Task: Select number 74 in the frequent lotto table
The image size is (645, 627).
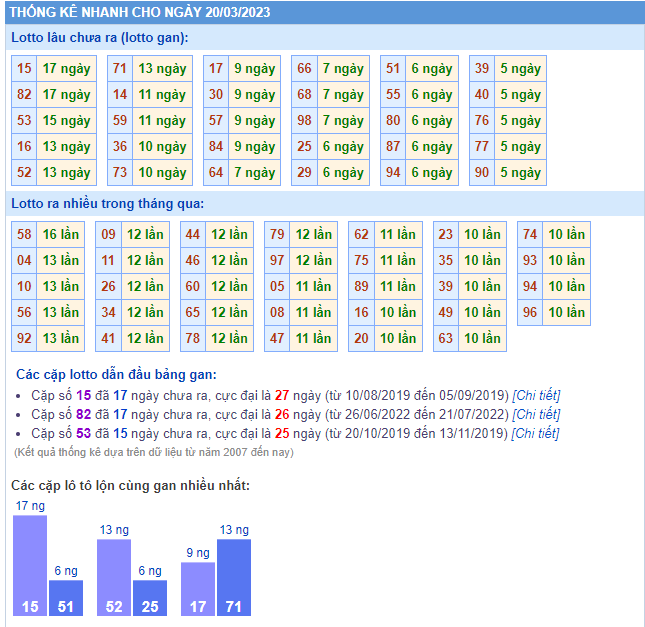Action: coord(530,235)
